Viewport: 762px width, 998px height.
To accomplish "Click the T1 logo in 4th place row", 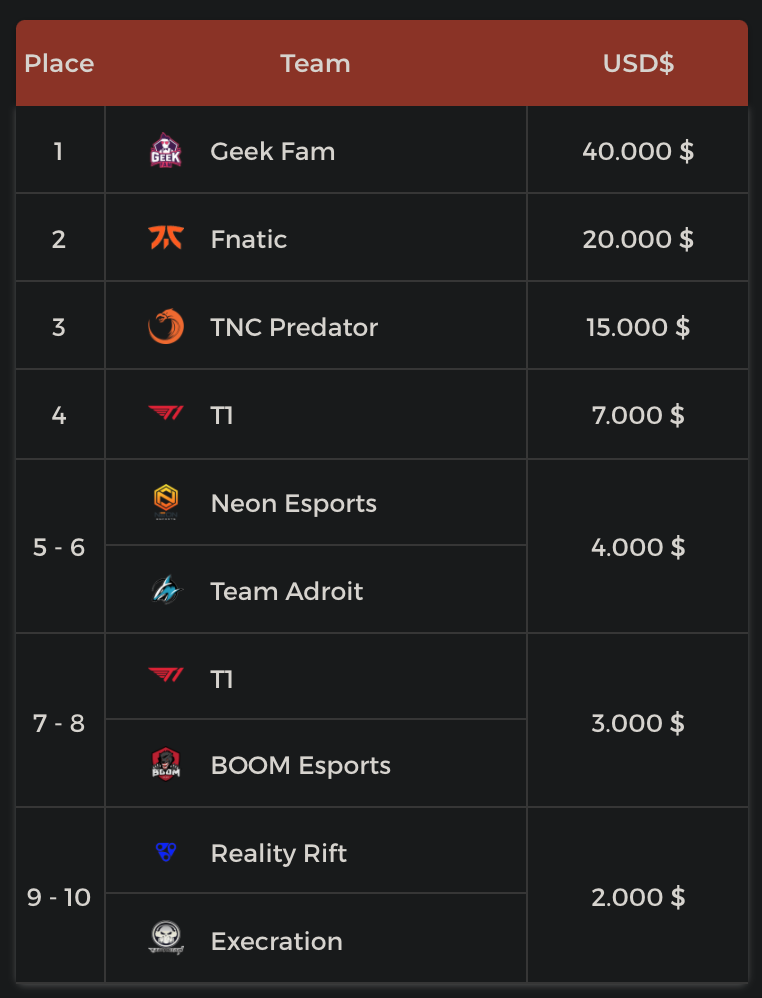I will tap(166, 413).
